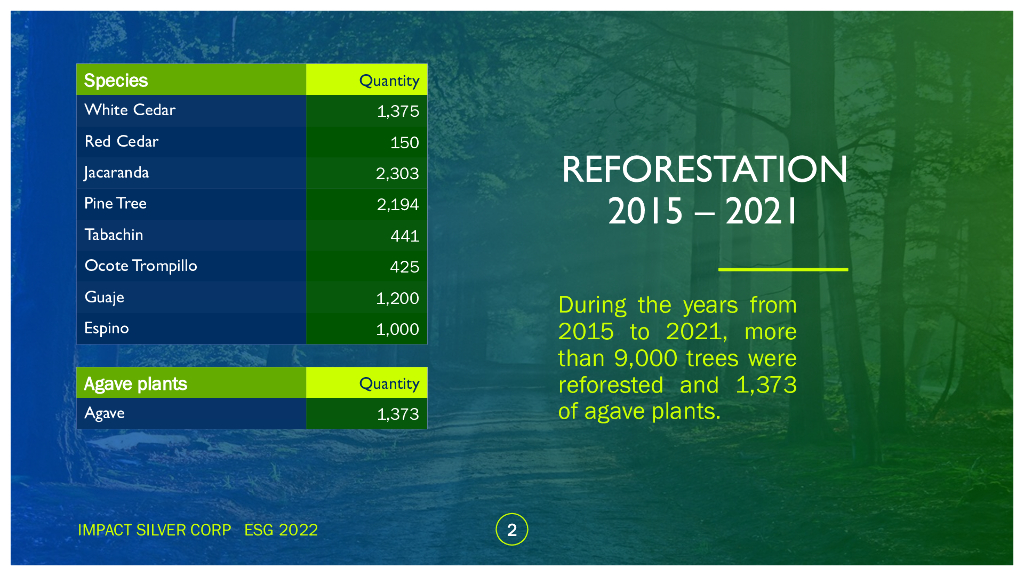
Task: Click the Espino row label
Action: tap(191, 328)
